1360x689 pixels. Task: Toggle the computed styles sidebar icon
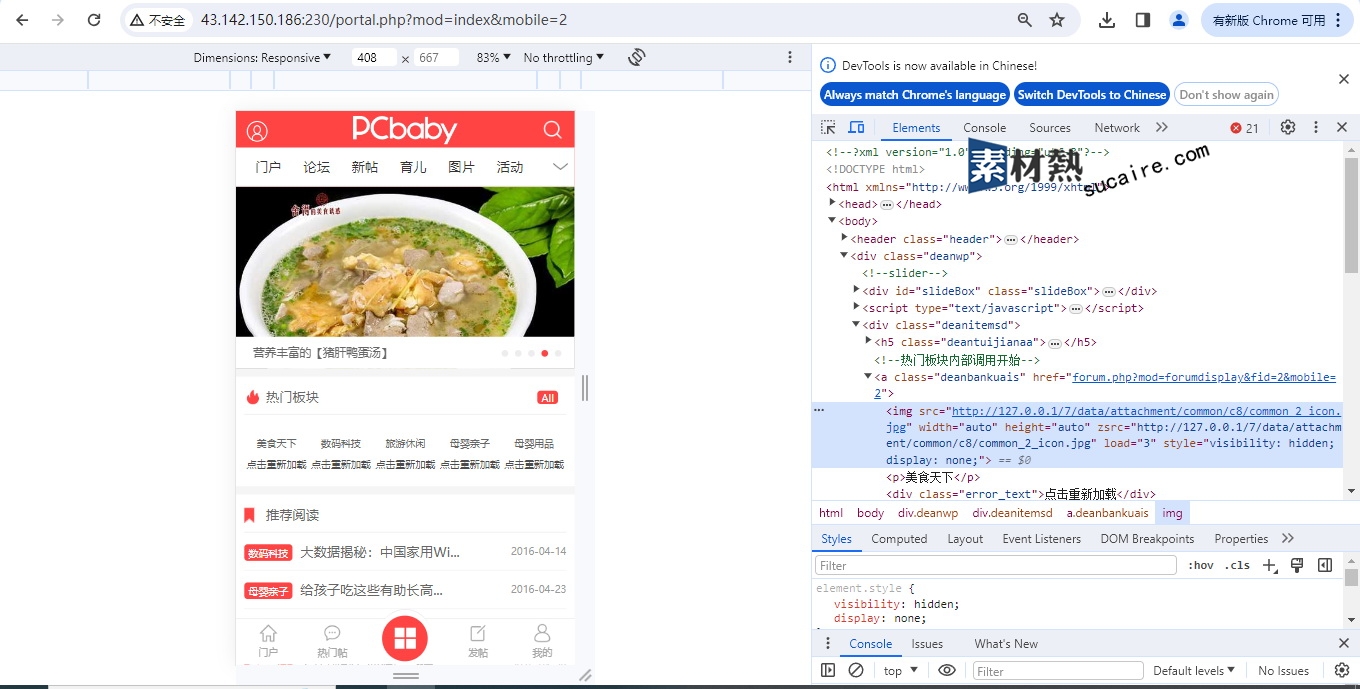coord(1325,565)
